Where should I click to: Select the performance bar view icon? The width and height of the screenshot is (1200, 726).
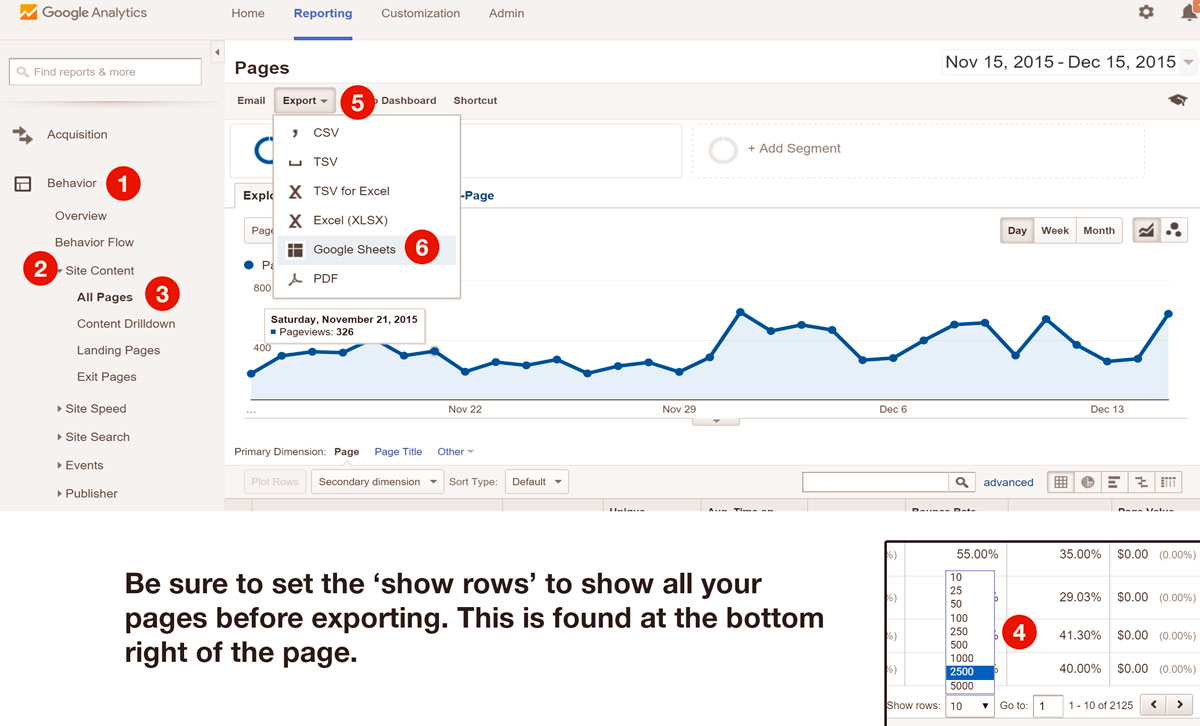(x=1114, y=482)
